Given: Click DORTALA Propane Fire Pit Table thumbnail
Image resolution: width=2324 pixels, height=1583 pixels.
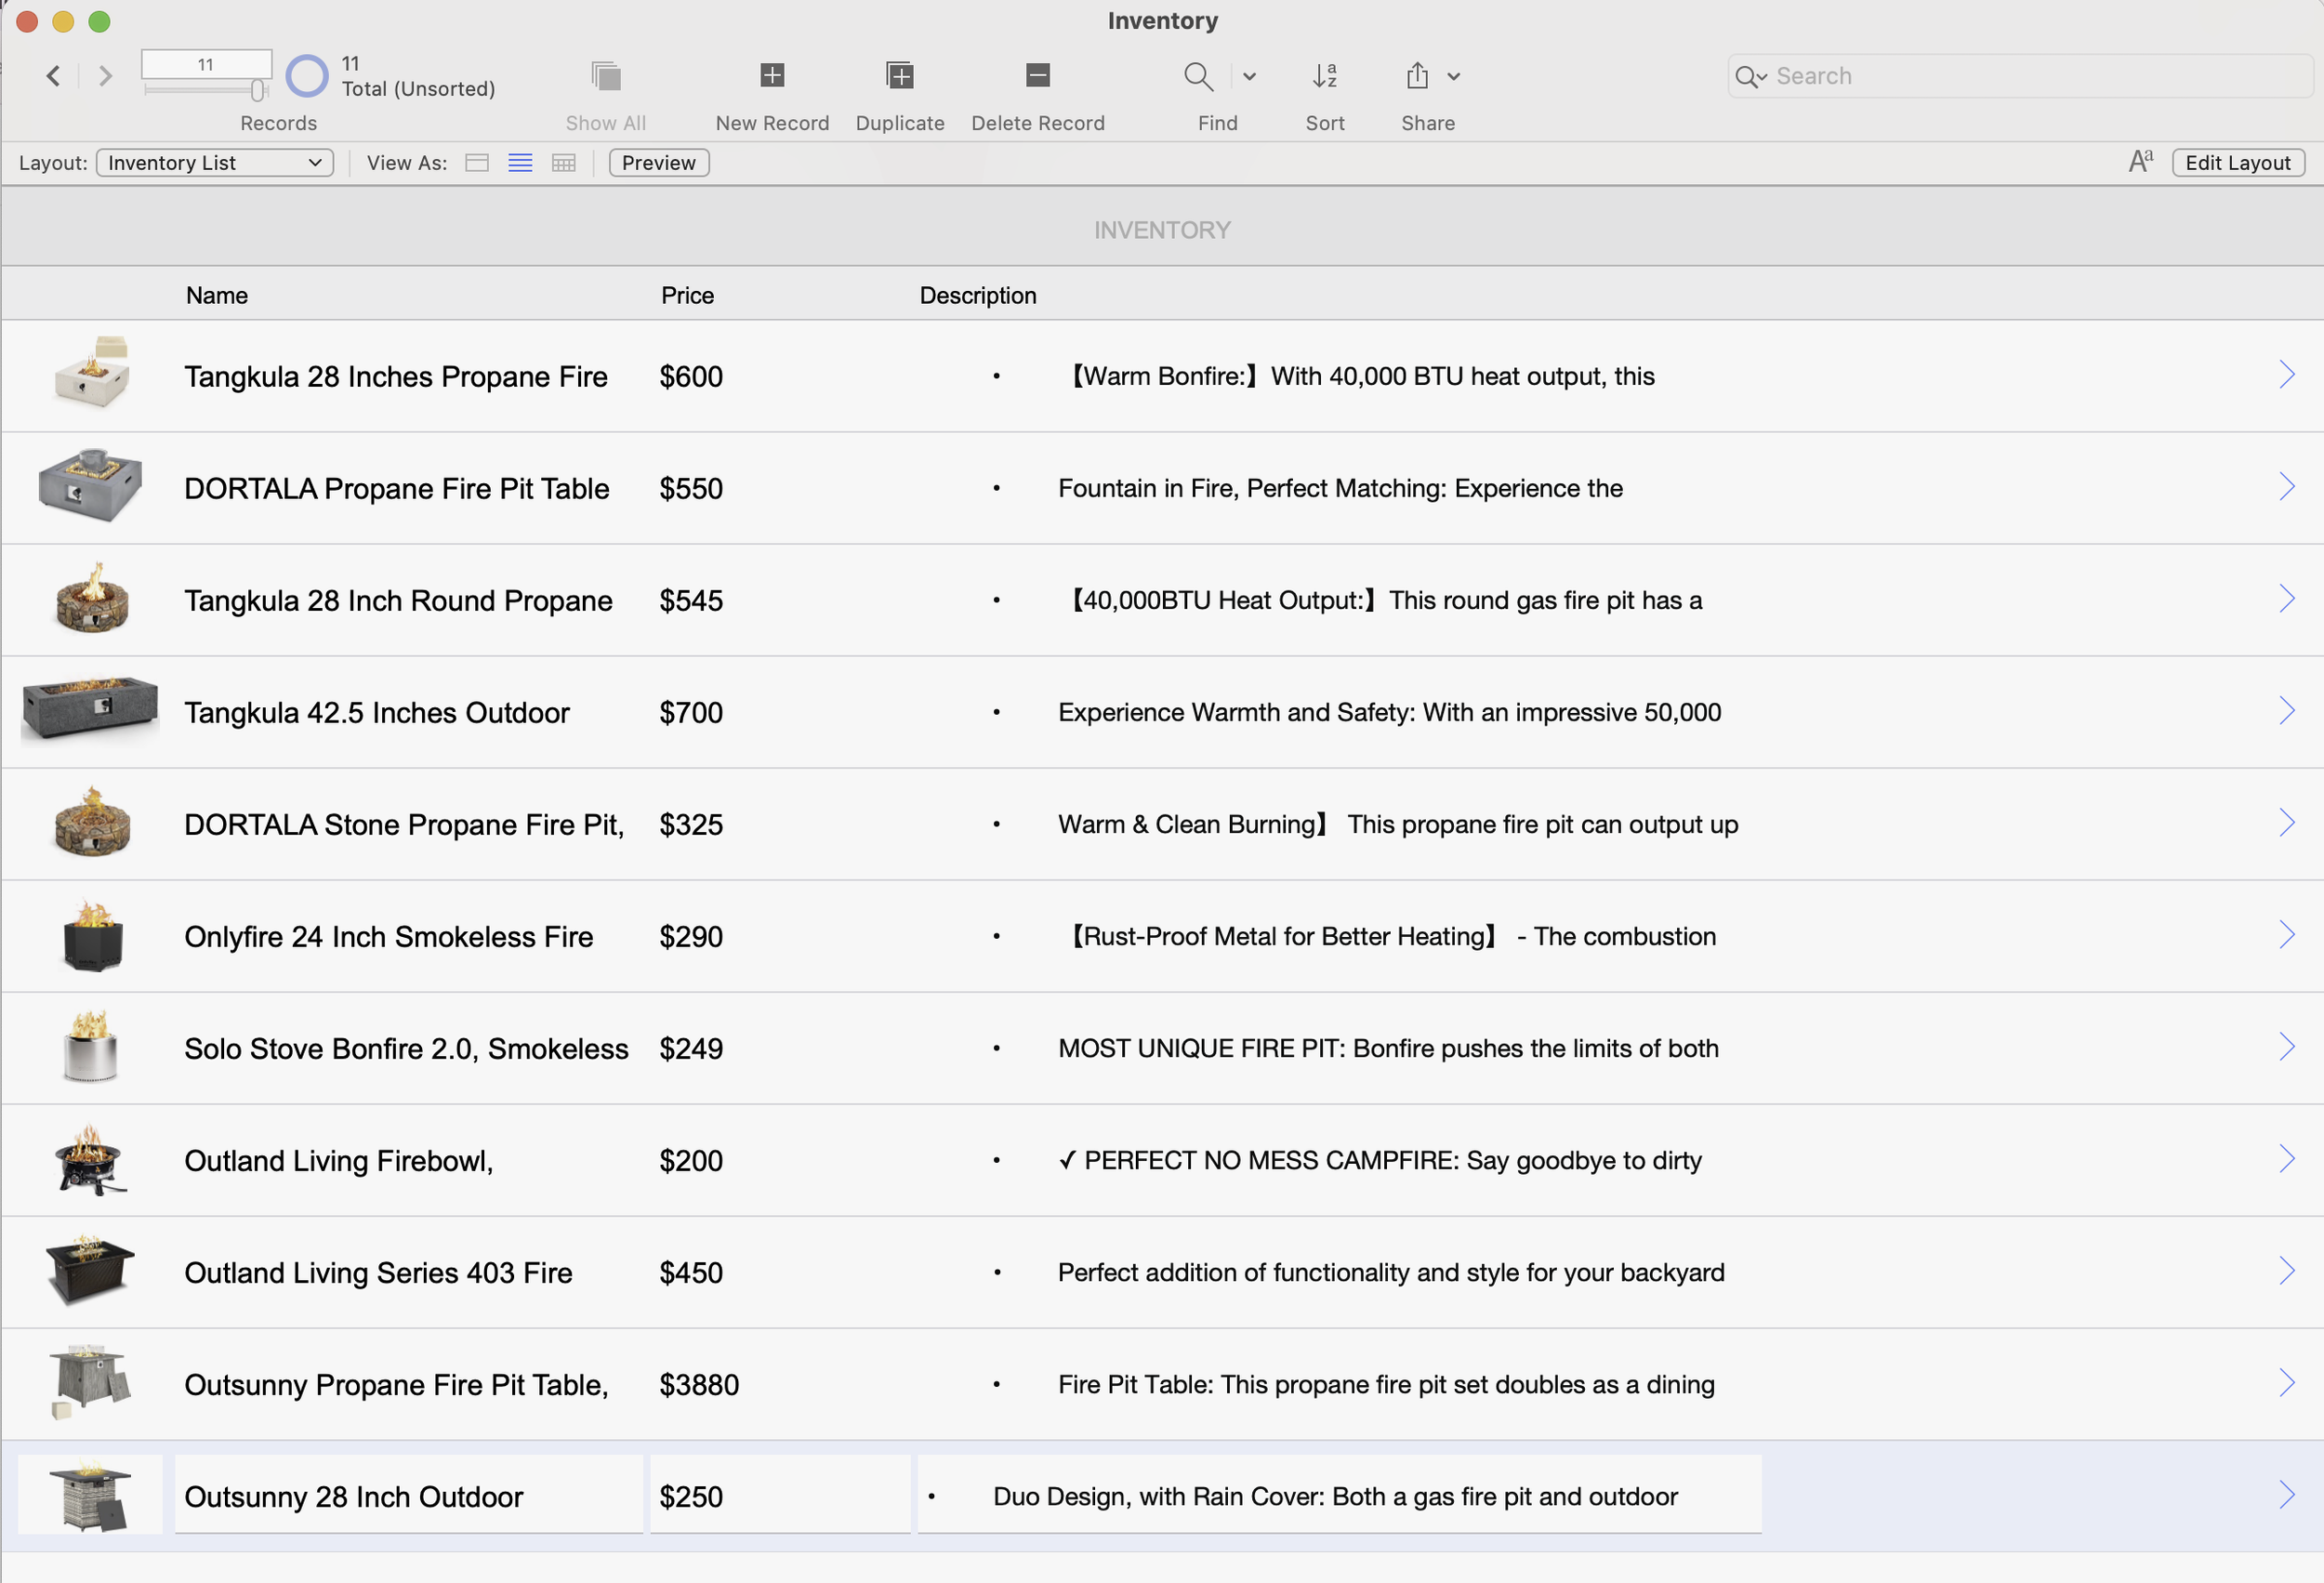Looking at the screenshot, I should pyautogui.click(x=90, y=485).
